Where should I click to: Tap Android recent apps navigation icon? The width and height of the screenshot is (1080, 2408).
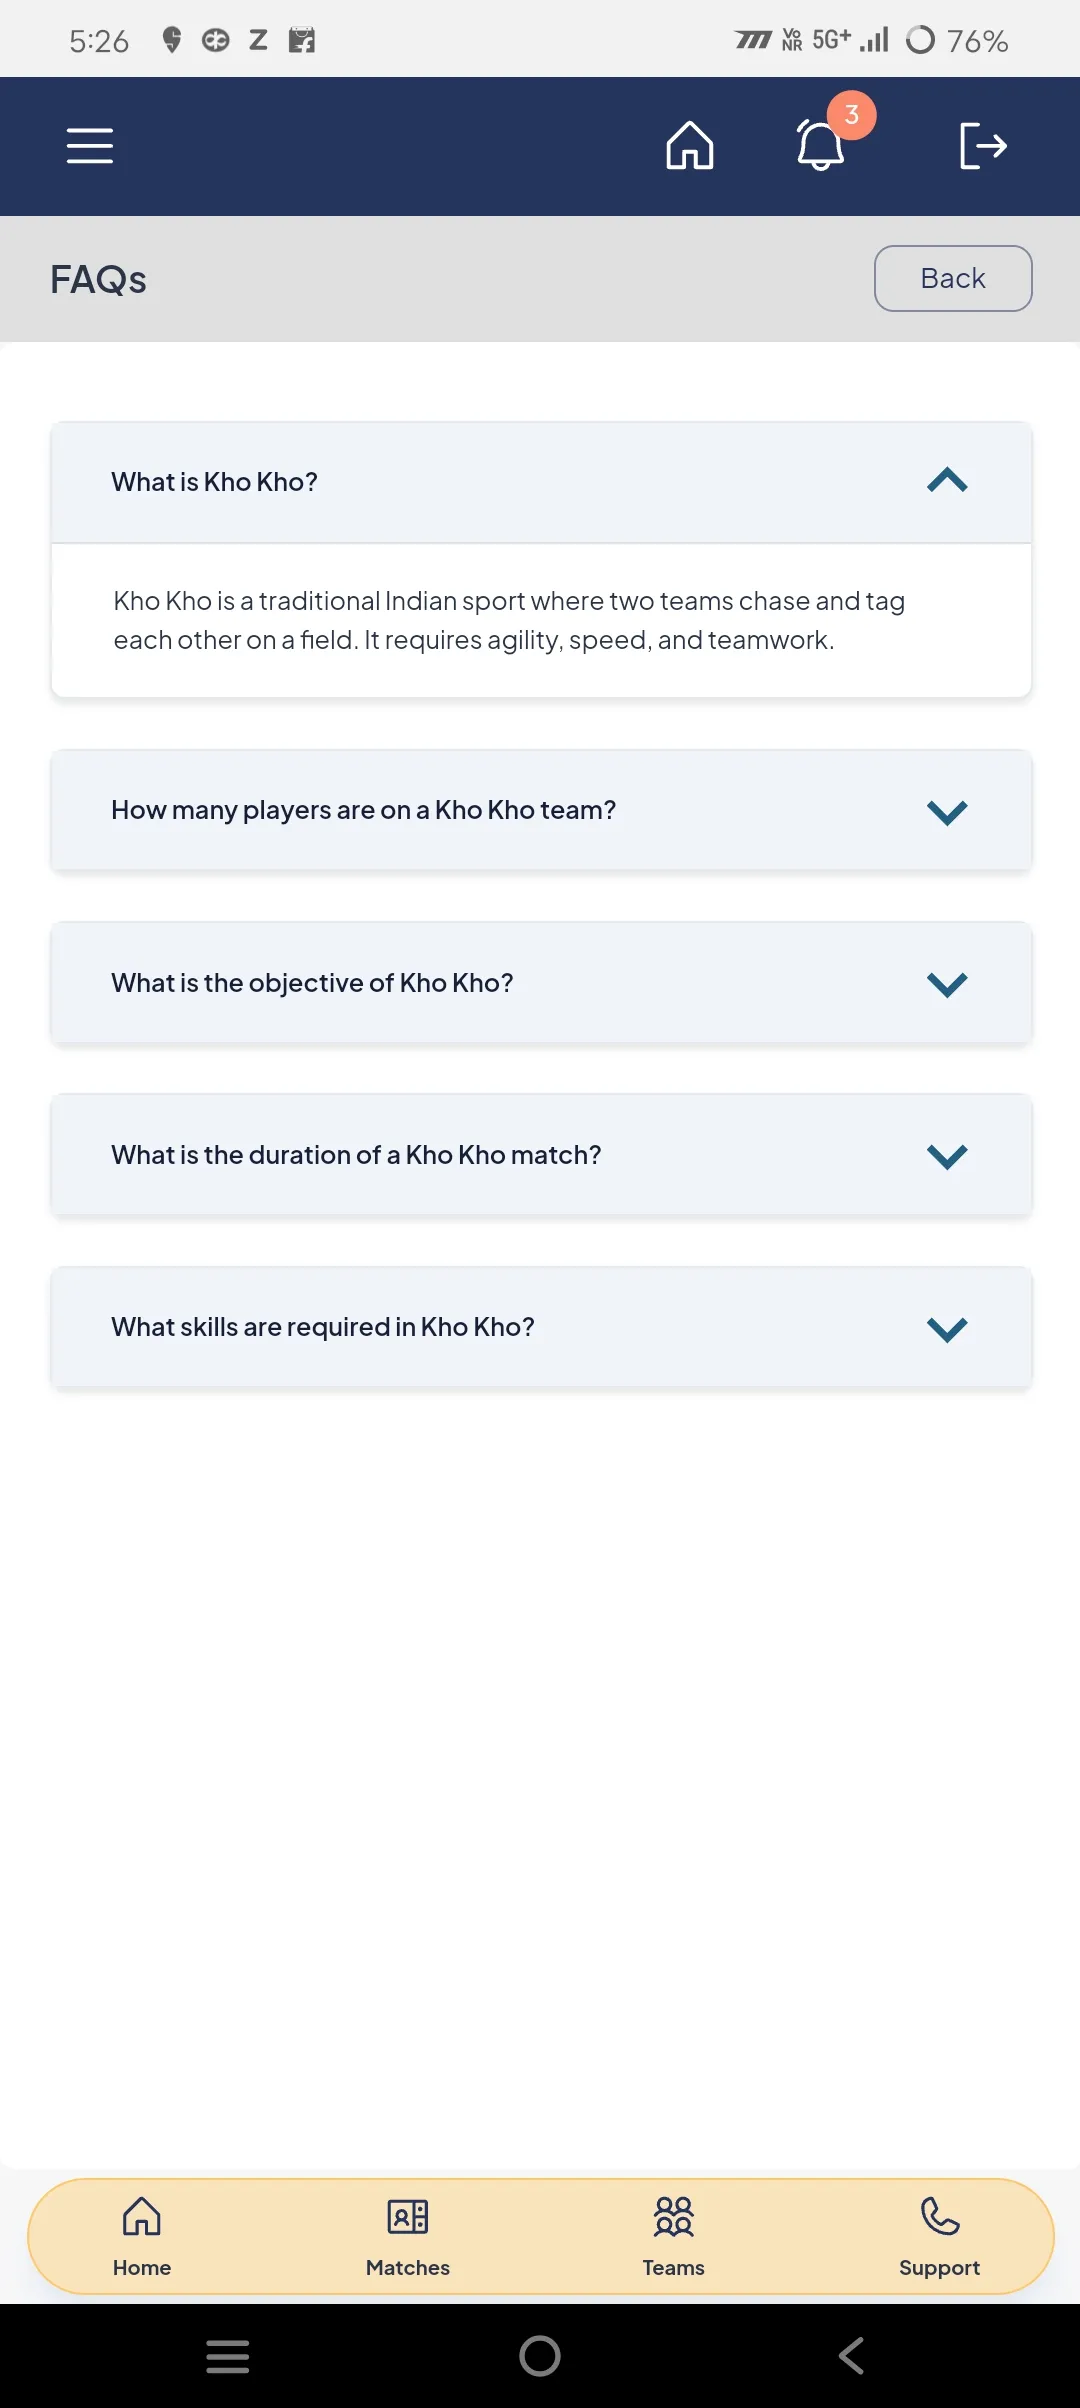pyautogui.click(x=228, y=2356)
